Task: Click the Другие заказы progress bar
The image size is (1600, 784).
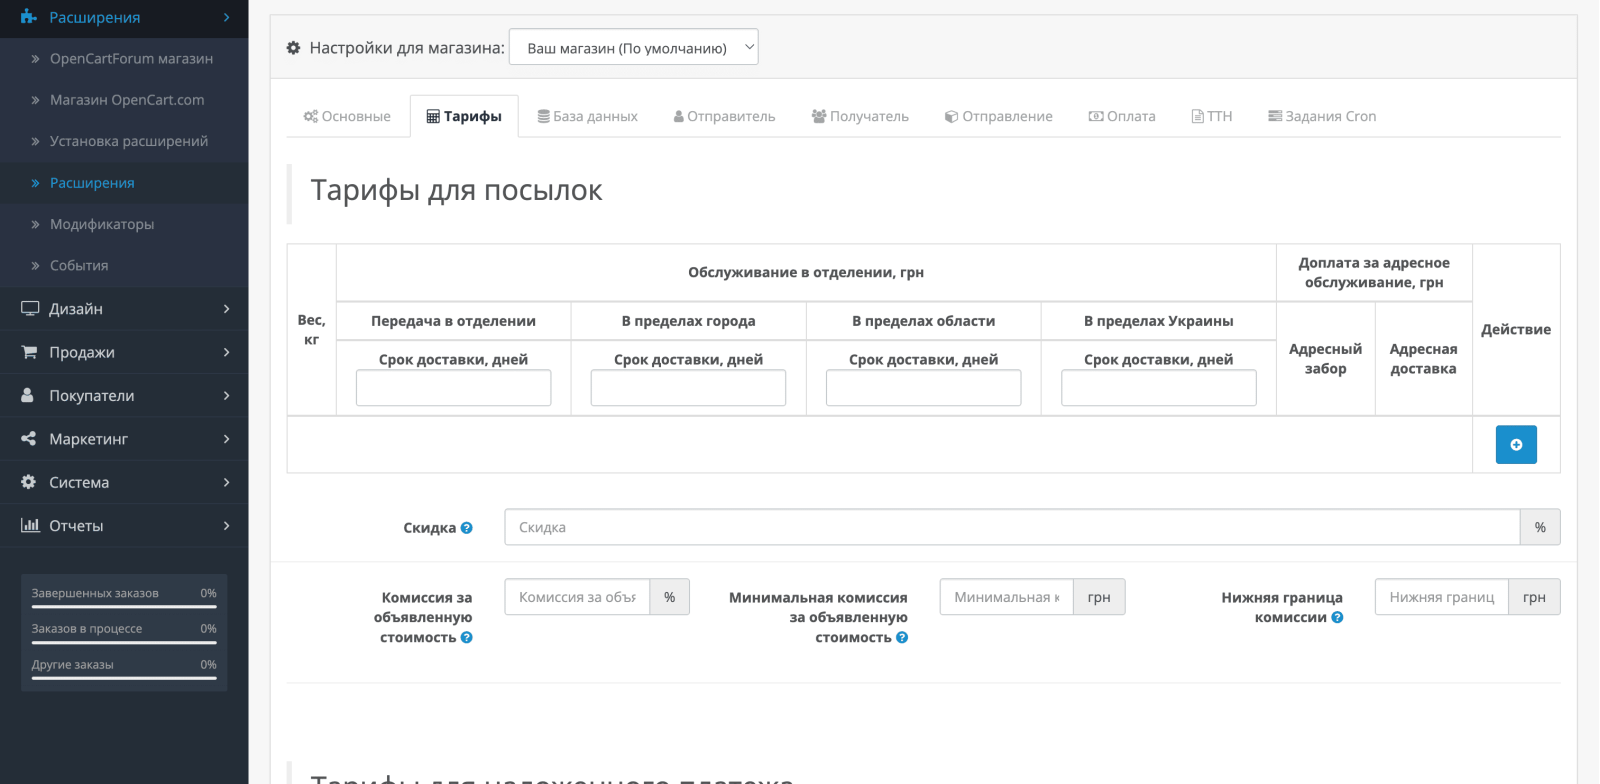Action: click(x=124, y=678)
